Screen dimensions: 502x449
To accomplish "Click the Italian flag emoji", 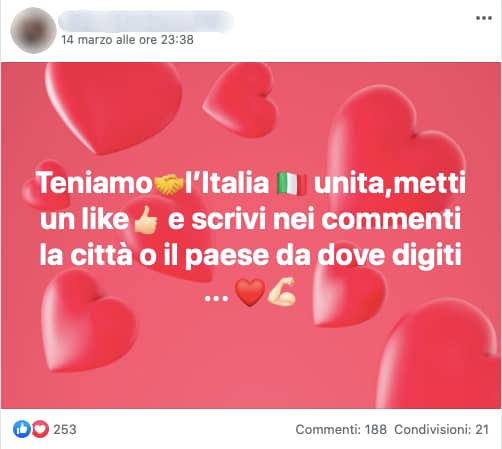I will (x=292, y=184).
